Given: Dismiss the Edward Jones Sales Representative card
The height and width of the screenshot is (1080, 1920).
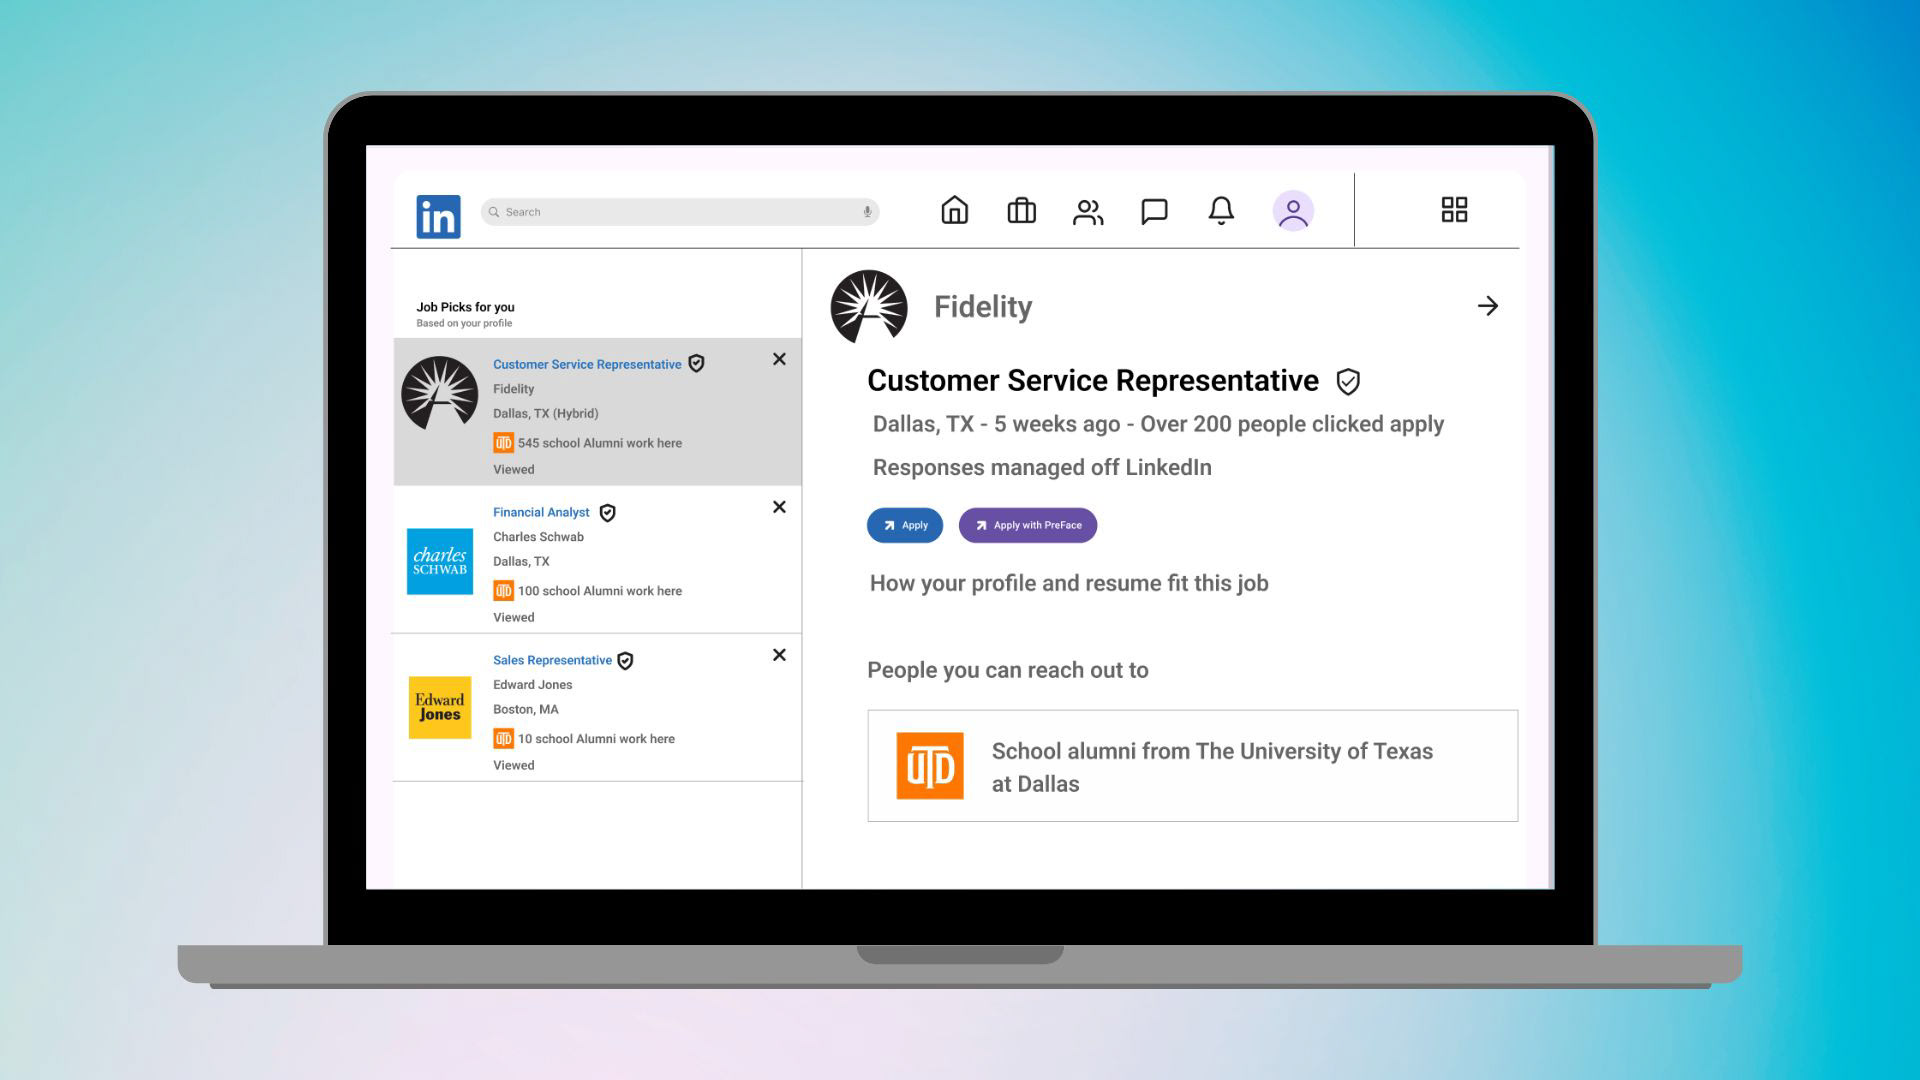Looking at the screenshot, I should (779, 655).
